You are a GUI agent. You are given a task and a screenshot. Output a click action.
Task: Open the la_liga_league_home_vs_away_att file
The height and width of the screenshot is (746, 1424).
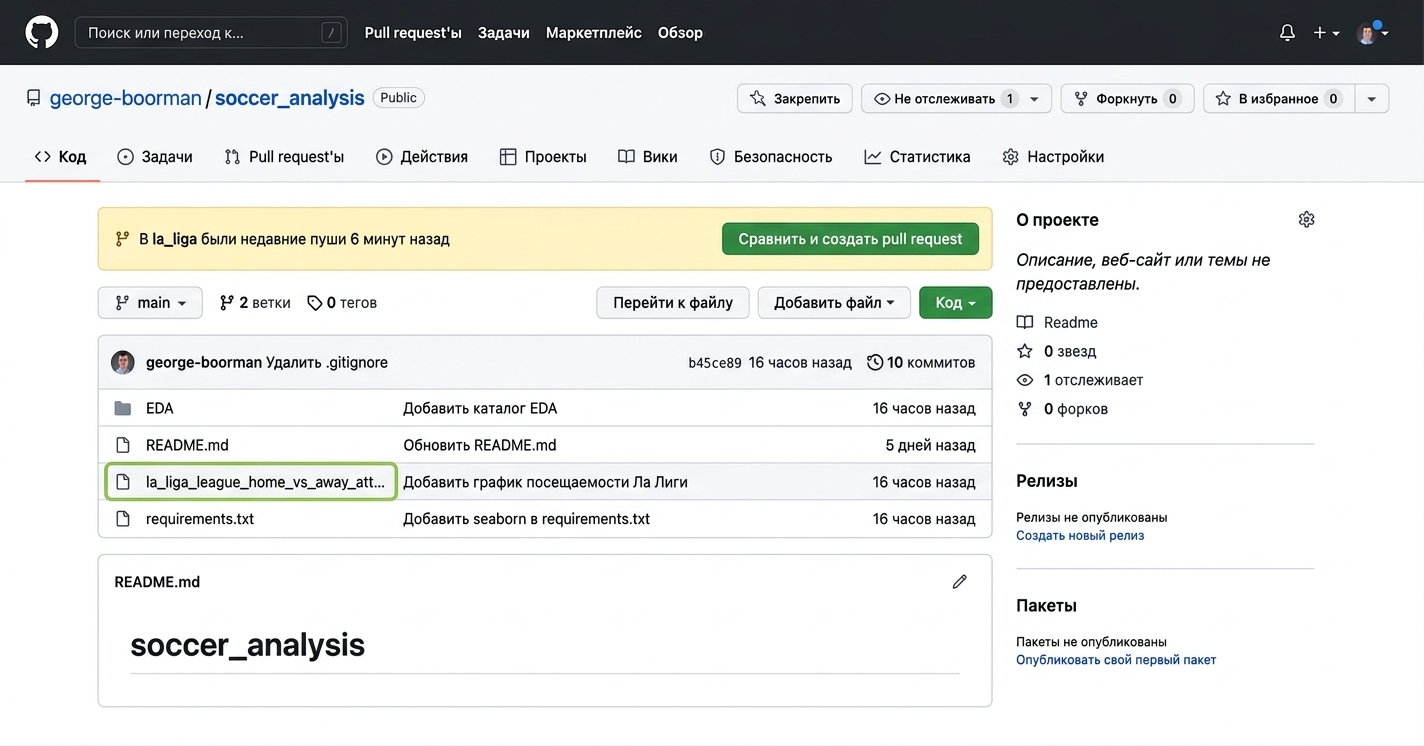coord(265,482)
